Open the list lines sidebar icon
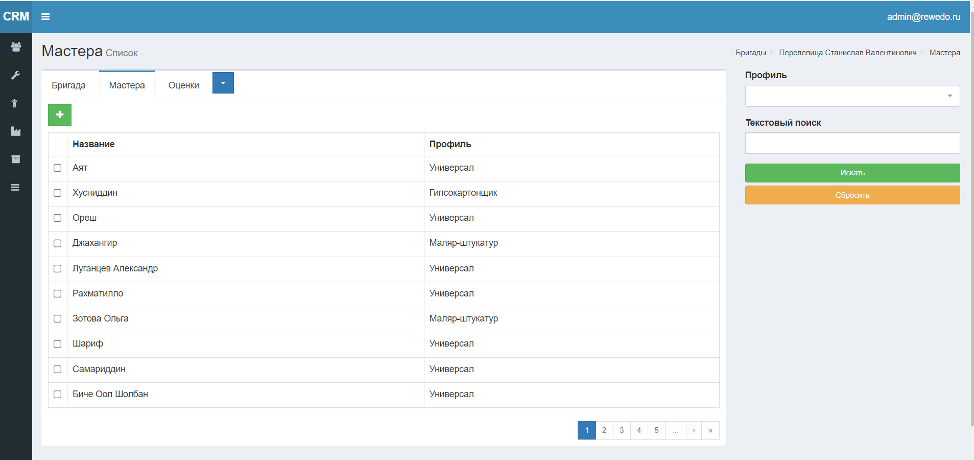 (16, 187)
